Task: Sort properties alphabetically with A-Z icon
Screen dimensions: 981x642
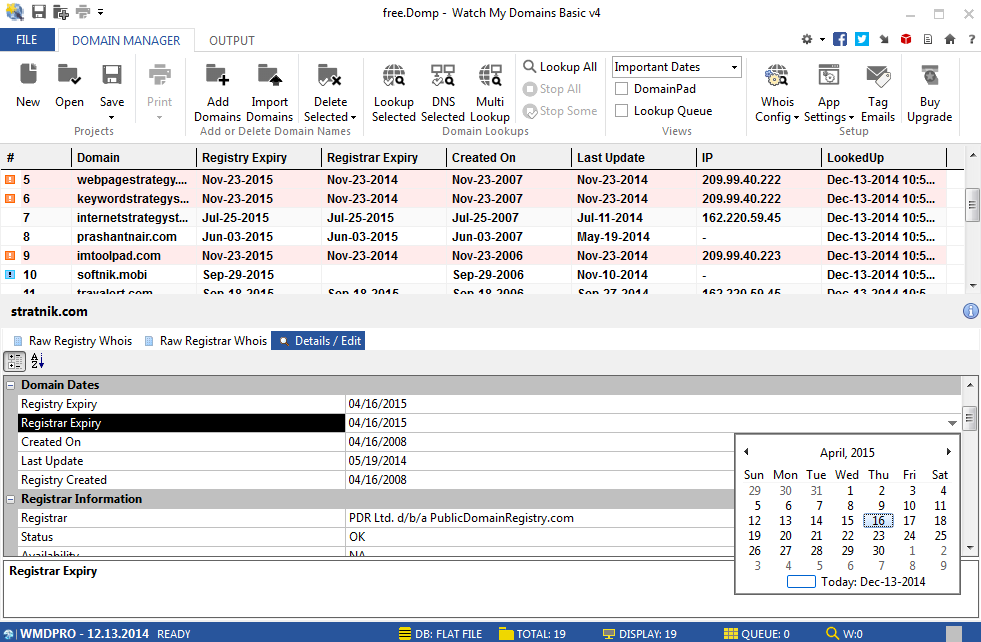Action: pos(38,361)
